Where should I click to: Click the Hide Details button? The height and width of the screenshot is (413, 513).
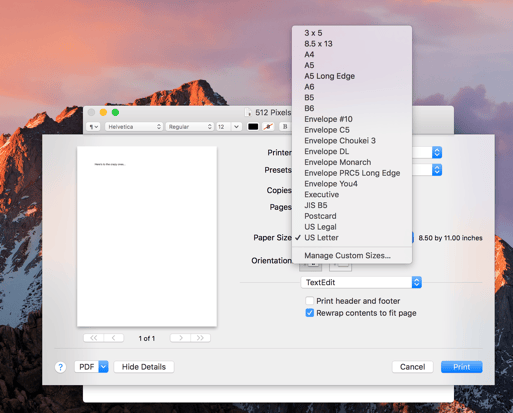[x=144, y=367]
